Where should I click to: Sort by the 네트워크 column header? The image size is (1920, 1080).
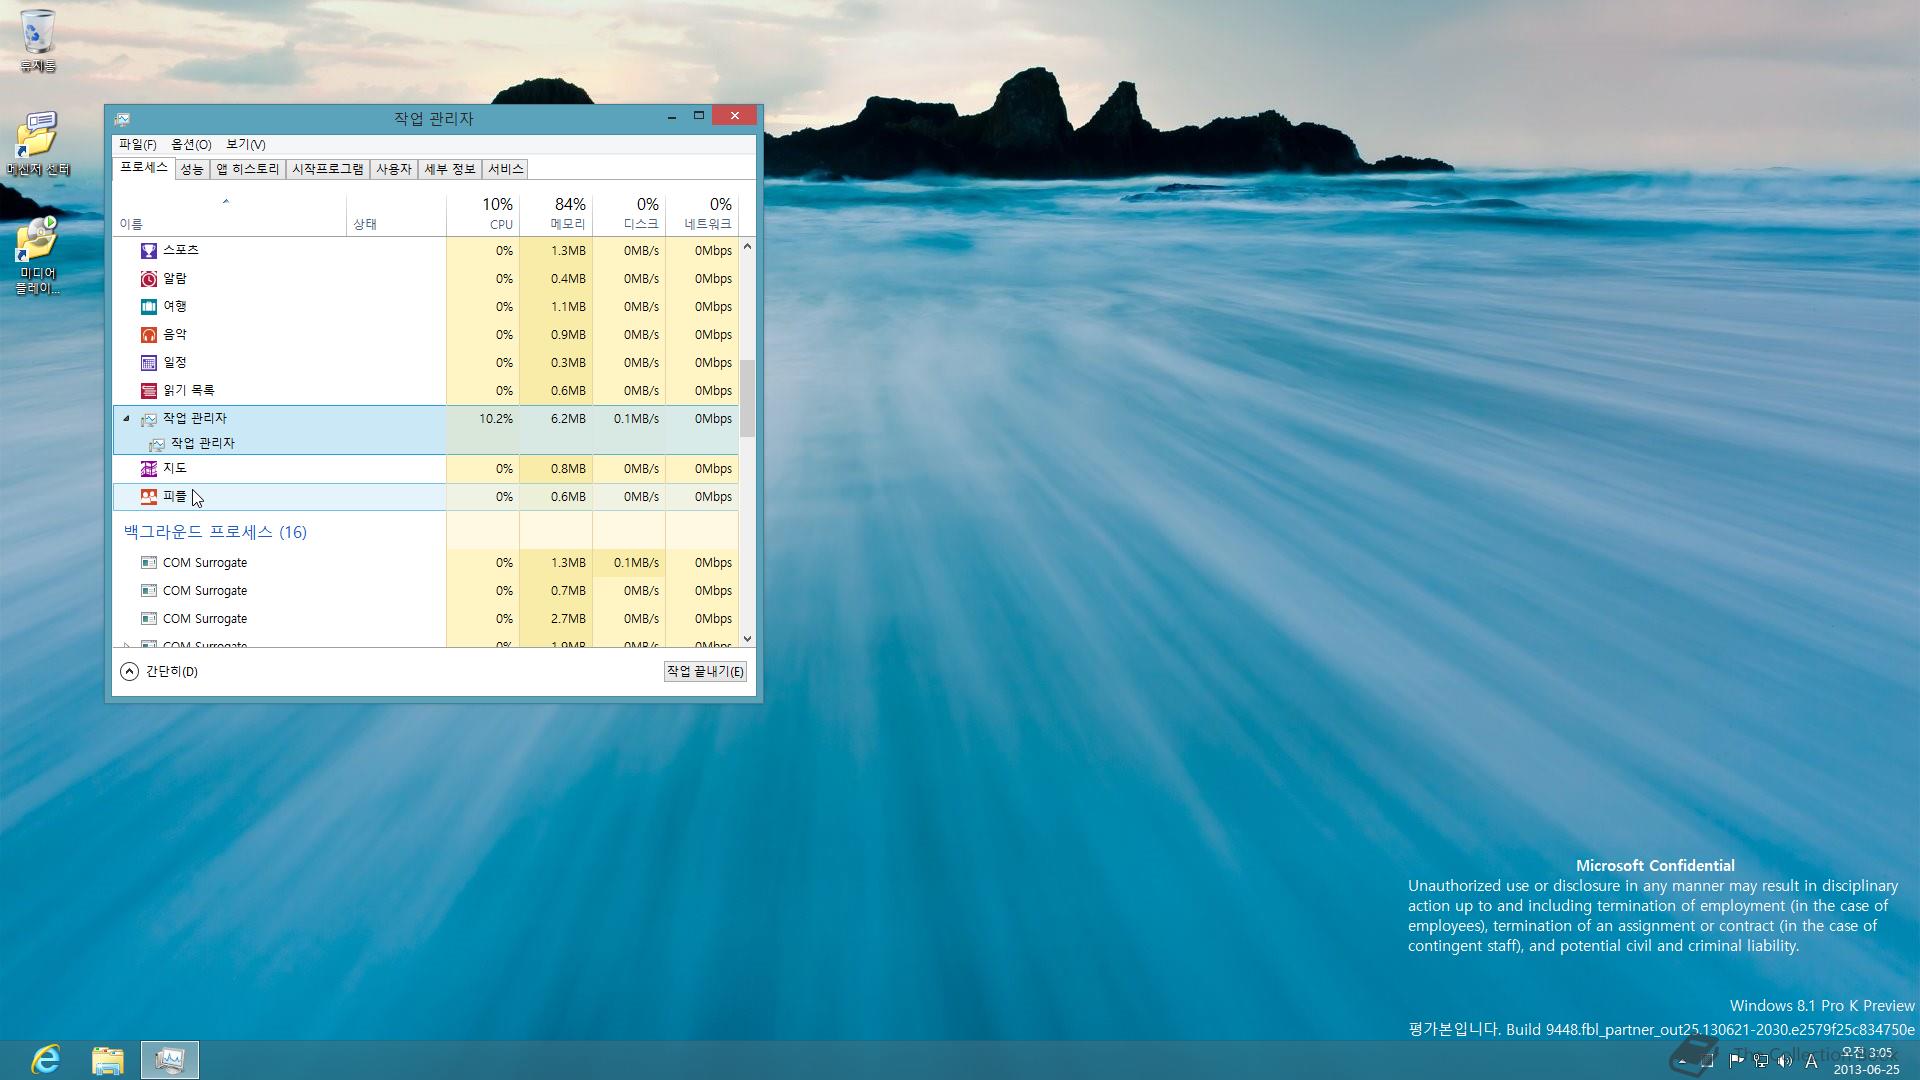point(702,214)
